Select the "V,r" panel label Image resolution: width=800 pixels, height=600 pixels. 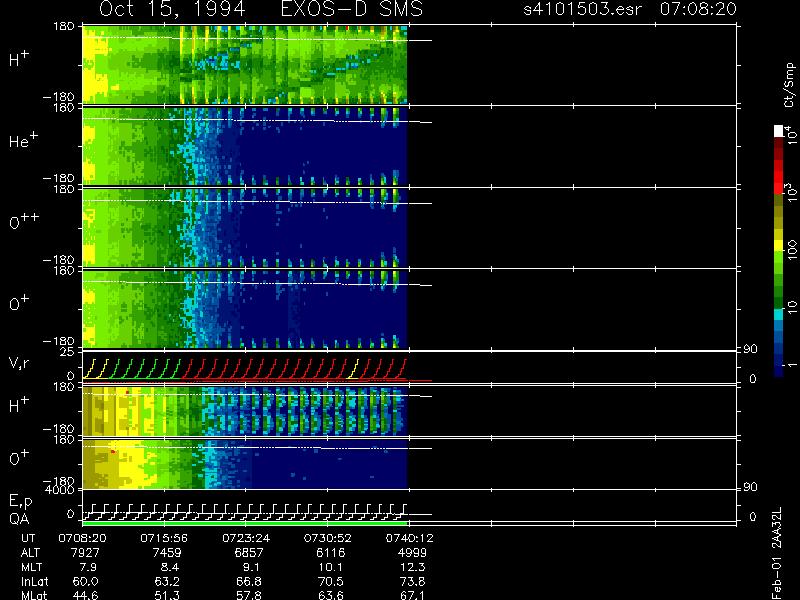(20, 363)
